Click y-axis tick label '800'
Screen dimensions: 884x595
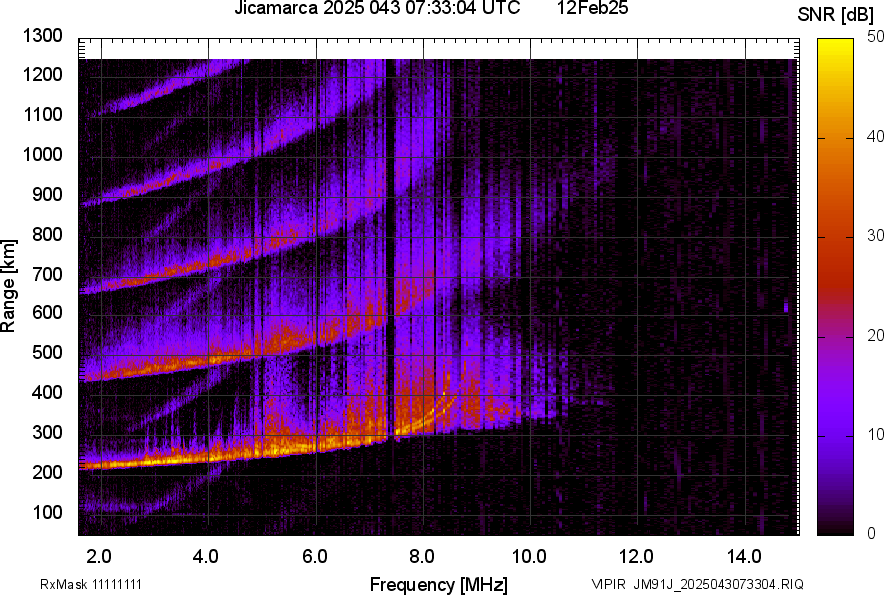coord(47,233)
